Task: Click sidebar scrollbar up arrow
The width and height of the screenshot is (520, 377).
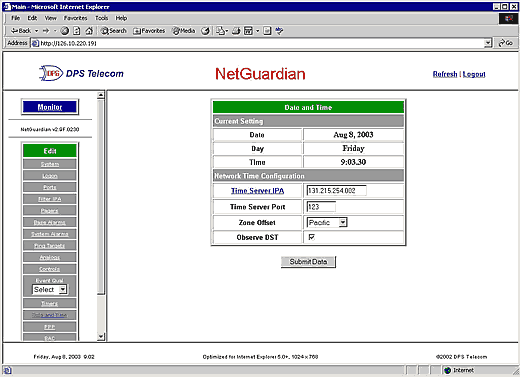Action: 101,95
